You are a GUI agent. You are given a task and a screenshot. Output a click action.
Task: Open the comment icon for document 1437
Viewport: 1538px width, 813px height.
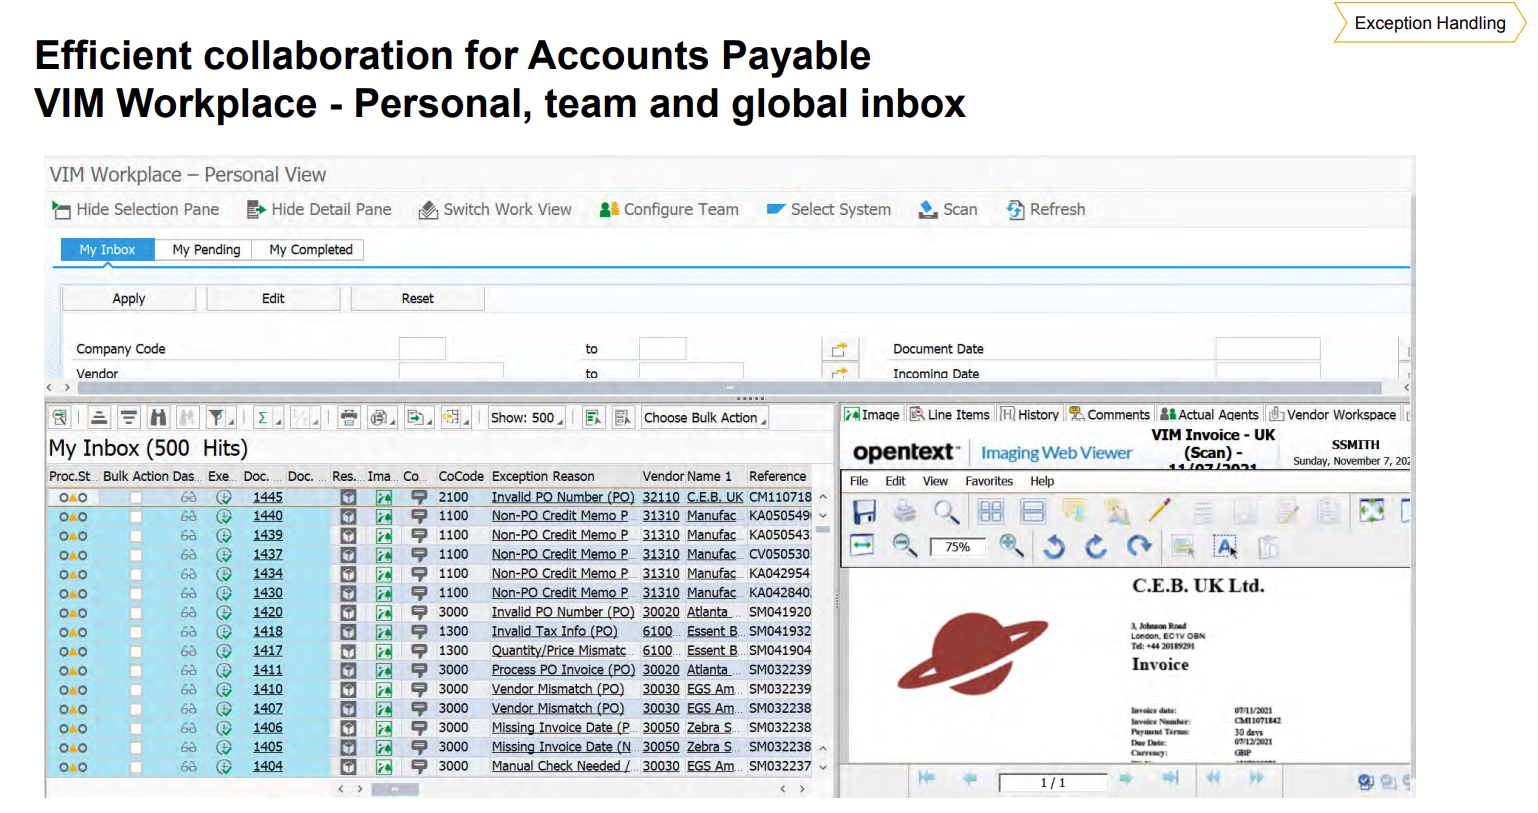[419, 555]
